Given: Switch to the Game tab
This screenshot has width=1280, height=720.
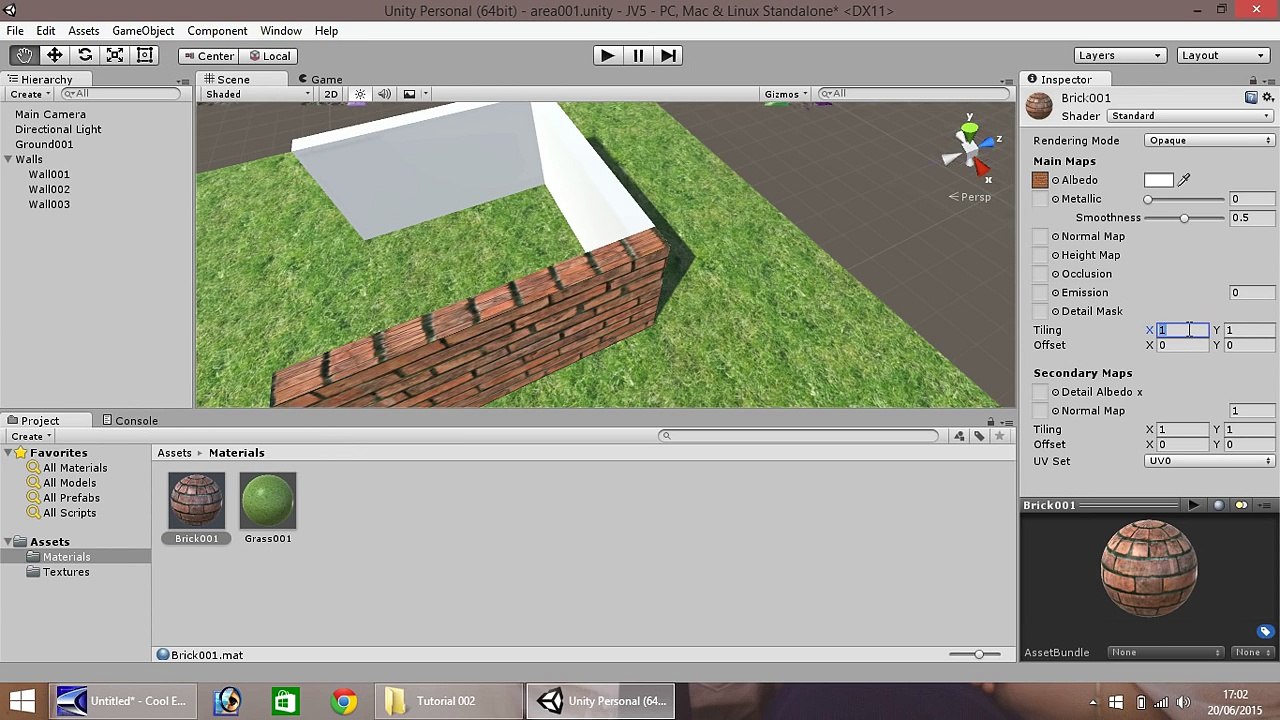Looking at the screenshot, I should [320, 80].
